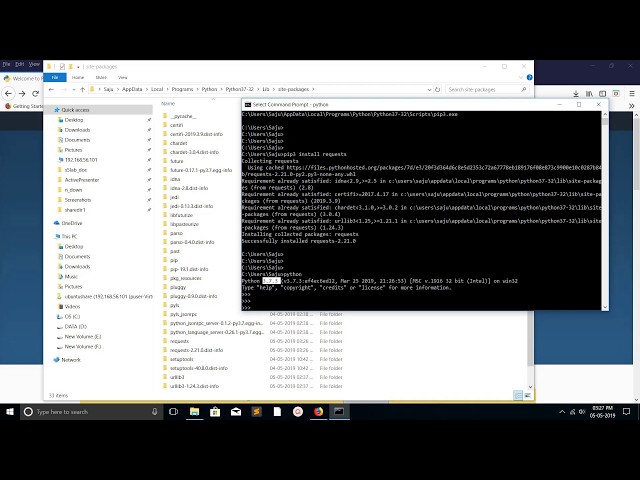Click the taskbar clock and date
The width and height of the screenshot is (640, 480).
602,412
